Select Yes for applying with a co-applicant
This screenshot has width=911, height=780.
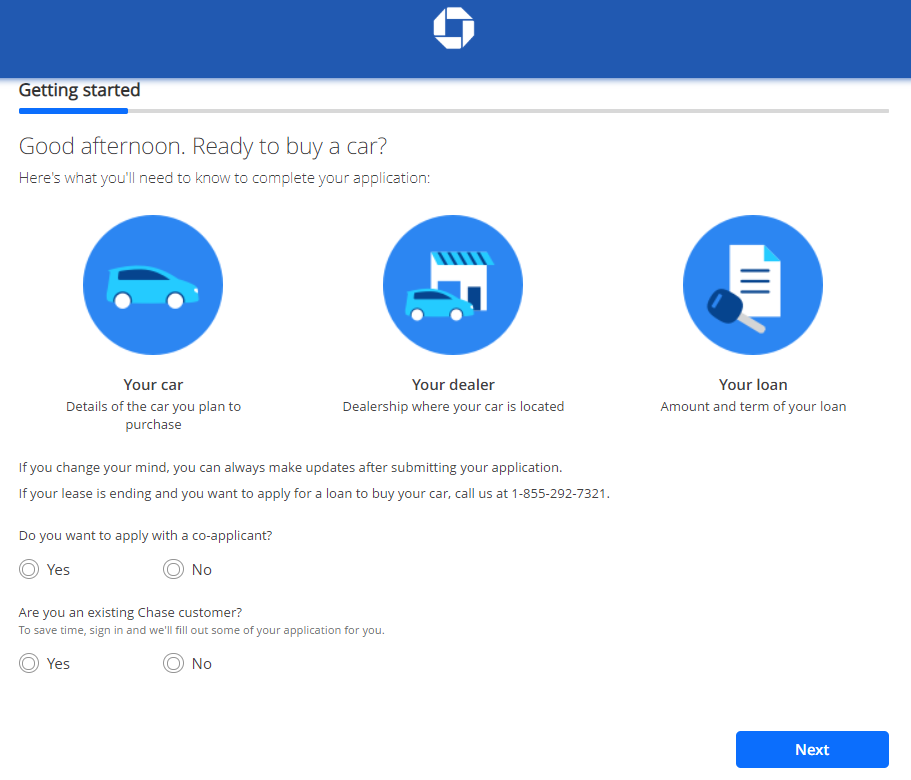(29, 569)
